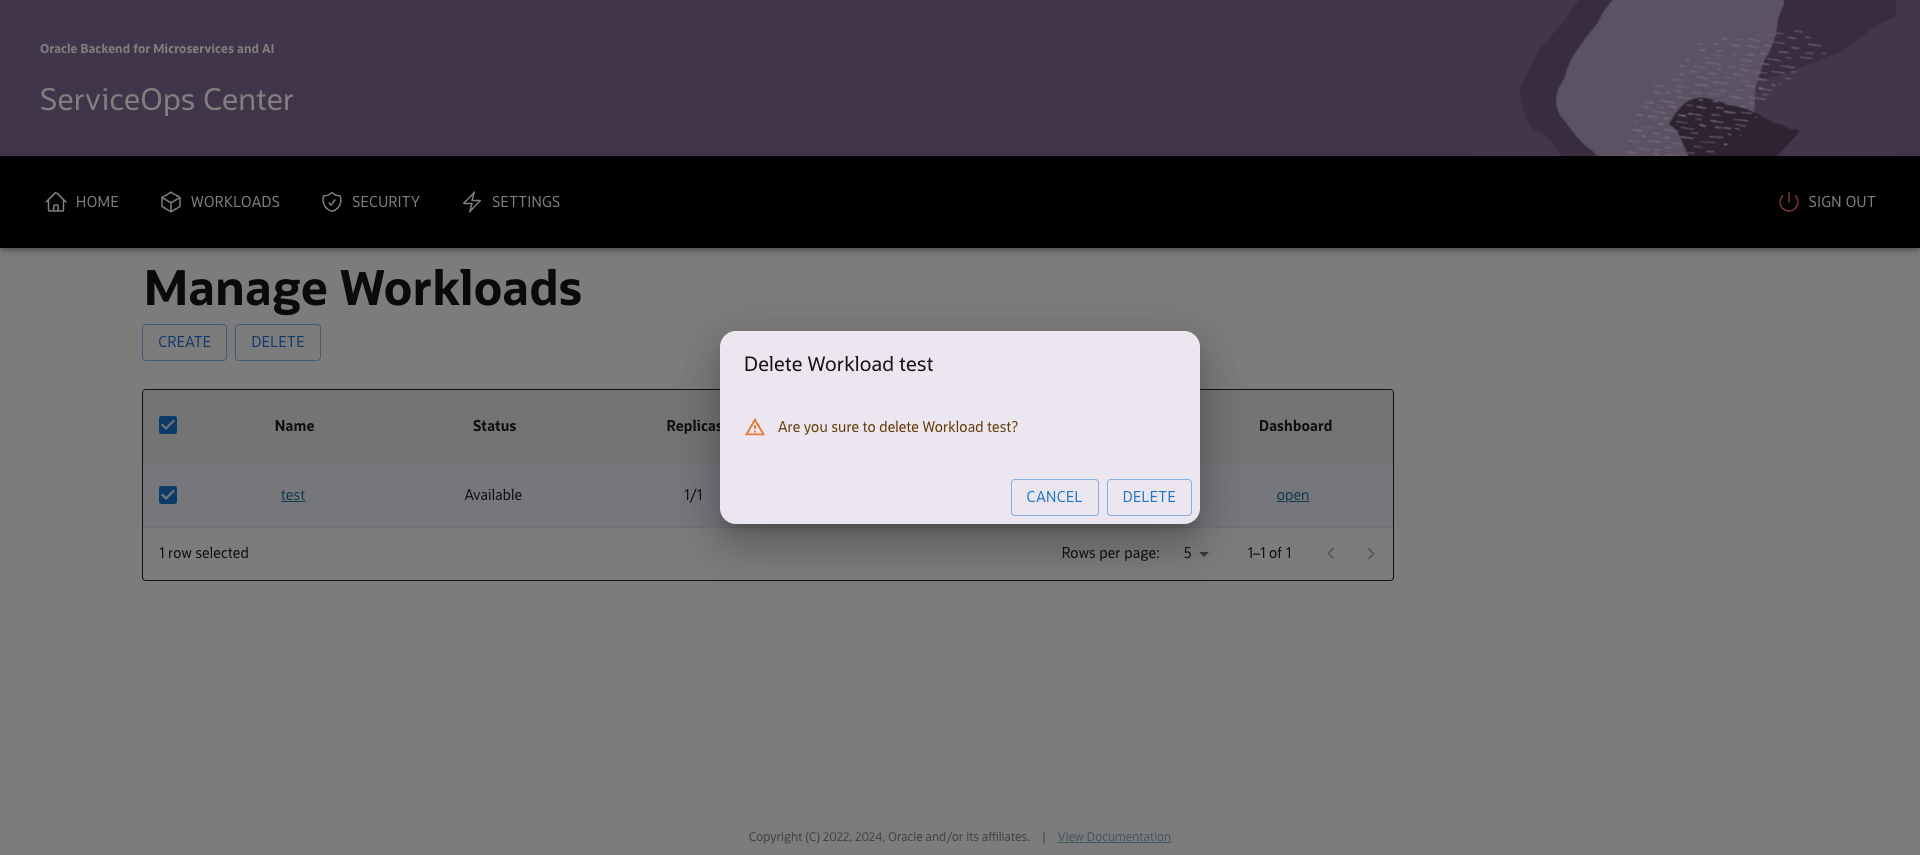Open the test workload link
This screenshot has width=1920, height=855.
click(293, 495)
